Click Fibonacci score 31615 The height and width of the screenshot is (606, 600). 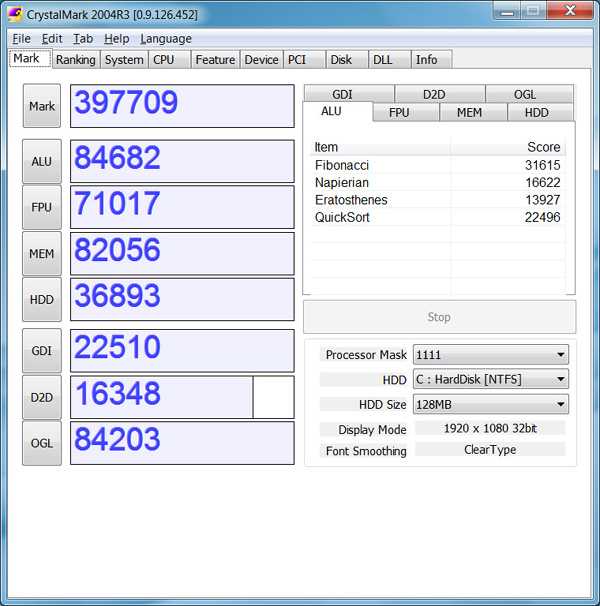(x=542, y=165)
